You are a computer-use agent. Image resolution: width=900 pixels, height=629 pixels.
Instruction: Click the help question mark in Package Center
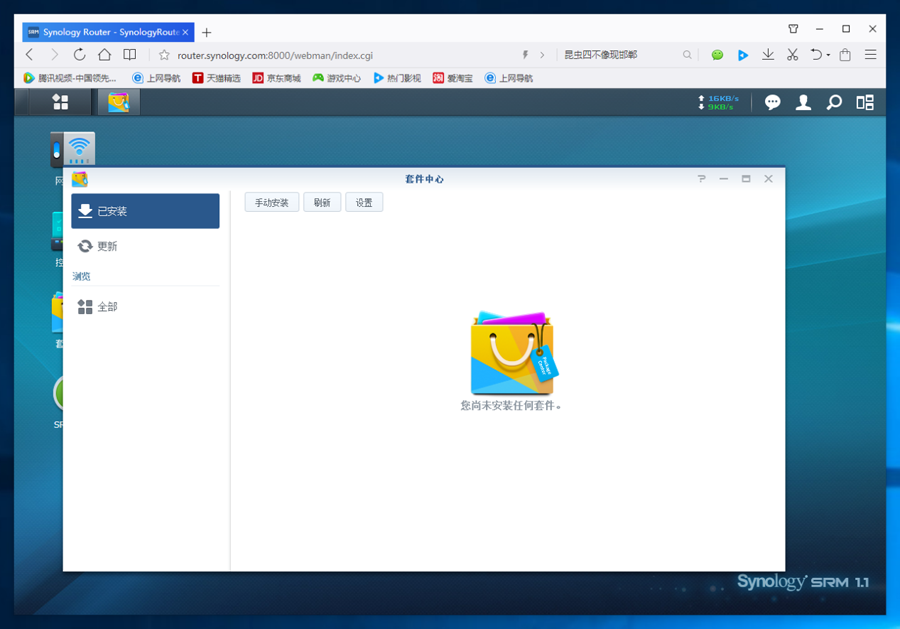tap(701, 179)
